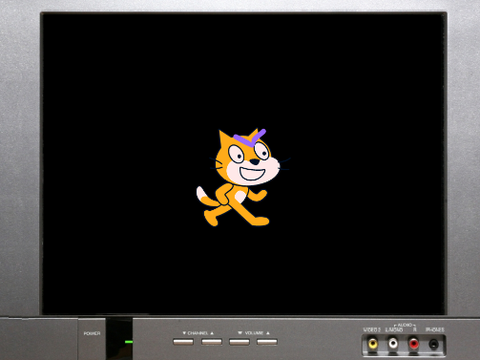Screen dimensions: 480x360
Task: Click the black PHONES headphone jack
Action: tap(434, 343)
